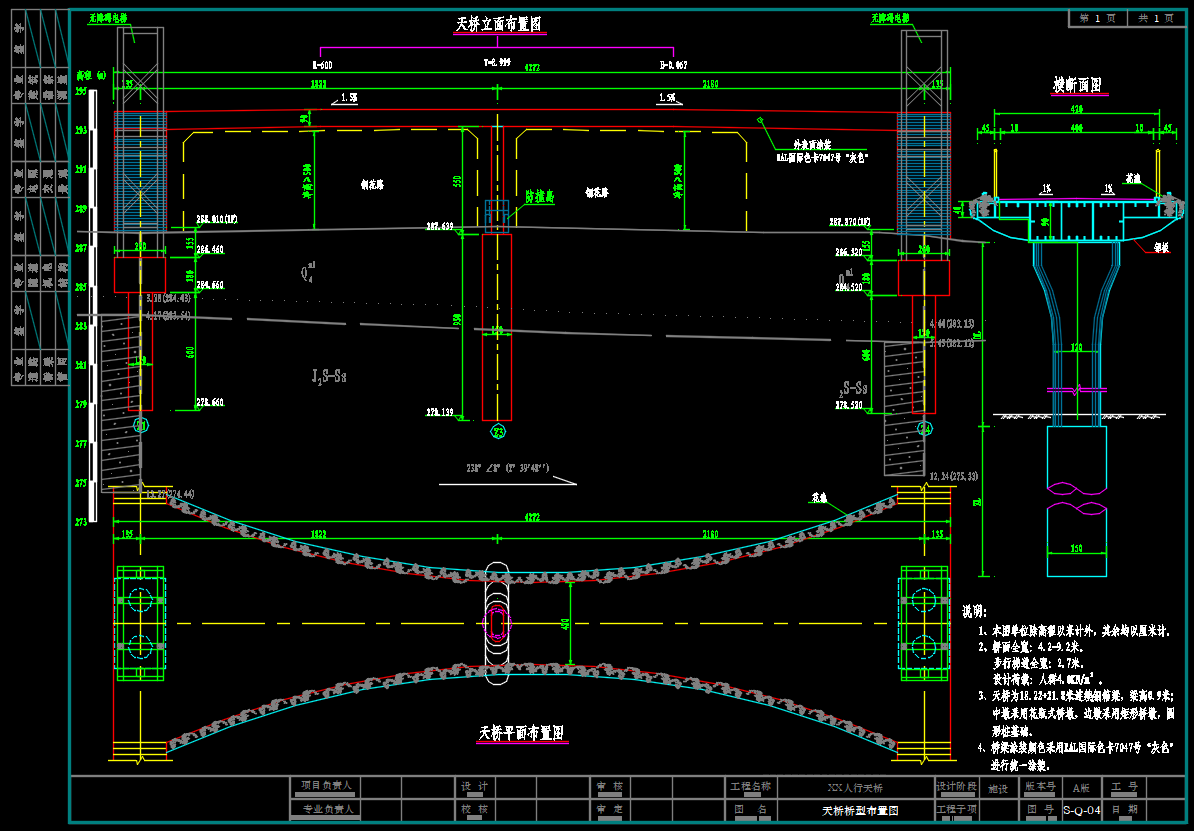Select the S-Q-04 drawing number cell

tap(1081, 810)
